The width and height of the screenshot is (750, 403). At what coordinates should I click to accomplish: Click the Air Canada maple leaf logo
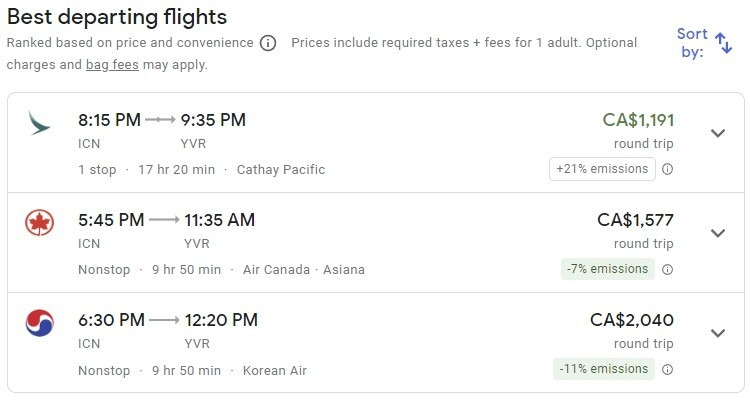[40, 223]
